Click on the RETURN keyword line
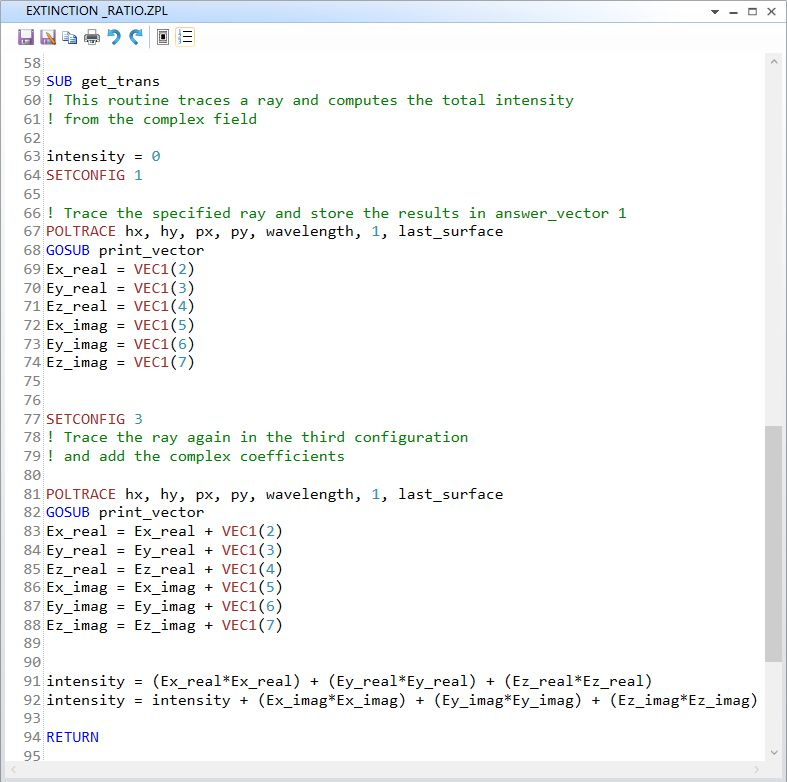The width and height of the screenshot is (787, 782). 72,737
